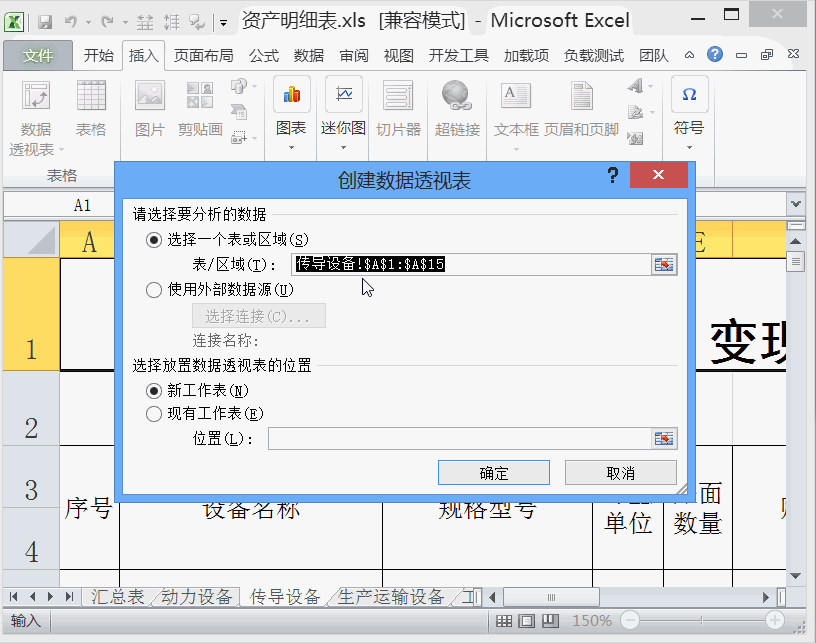
Task: Click range selector icon for 表/区域 field
Action: [664, 264]
